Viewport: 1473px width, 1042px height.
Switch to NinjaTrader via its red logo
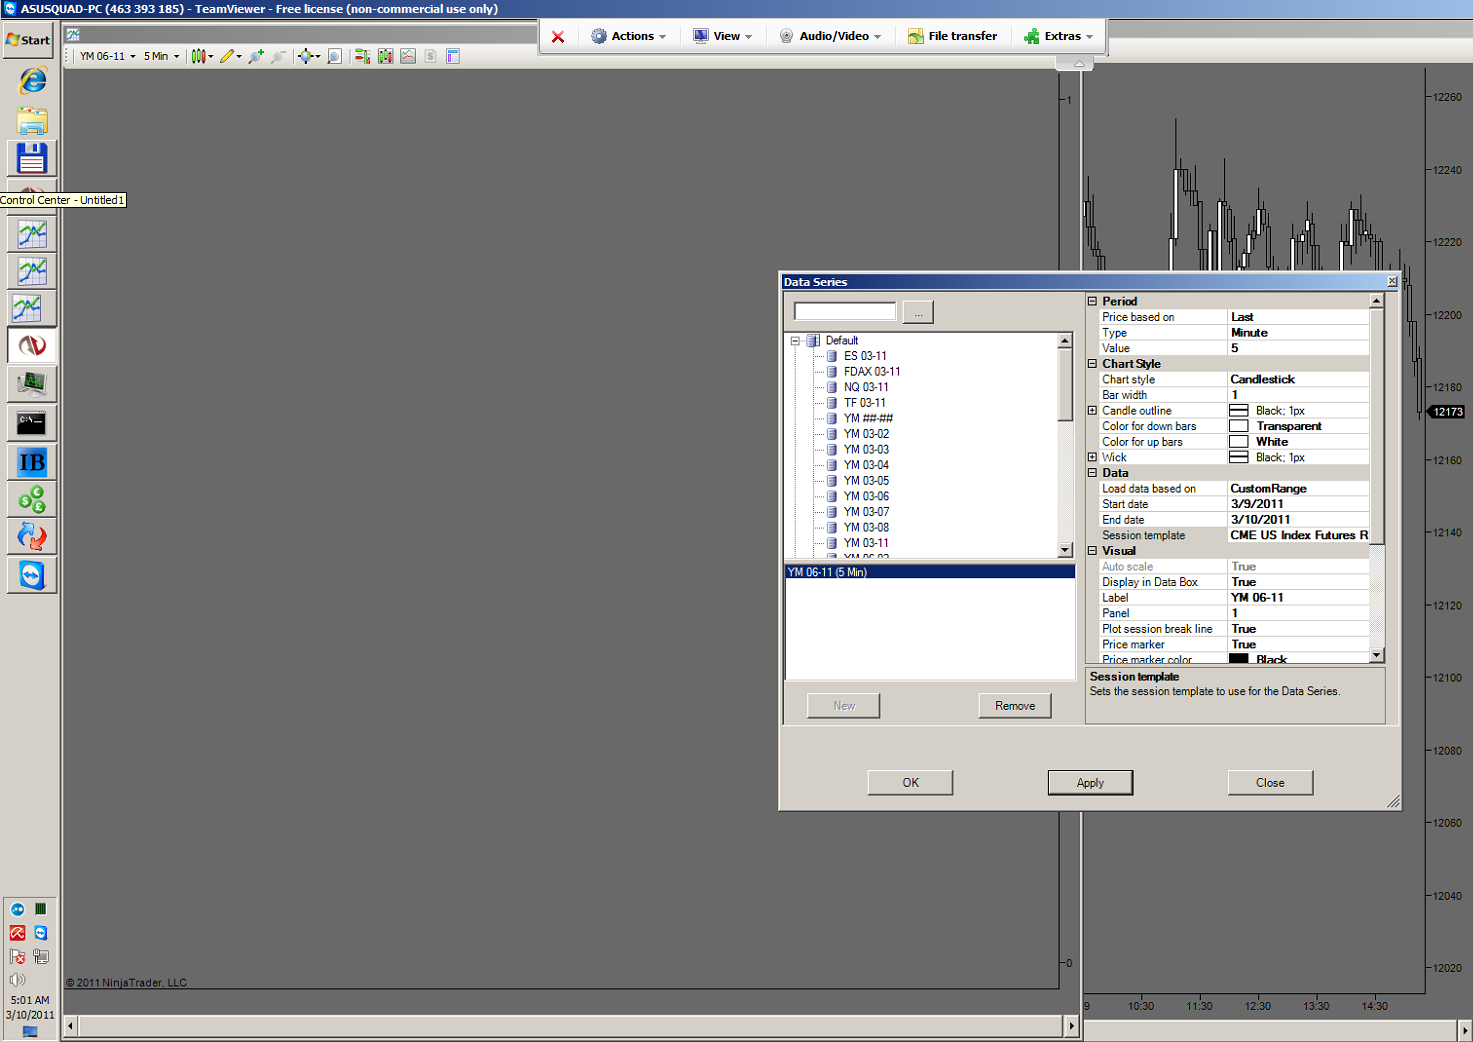click(x=32, y=346)
